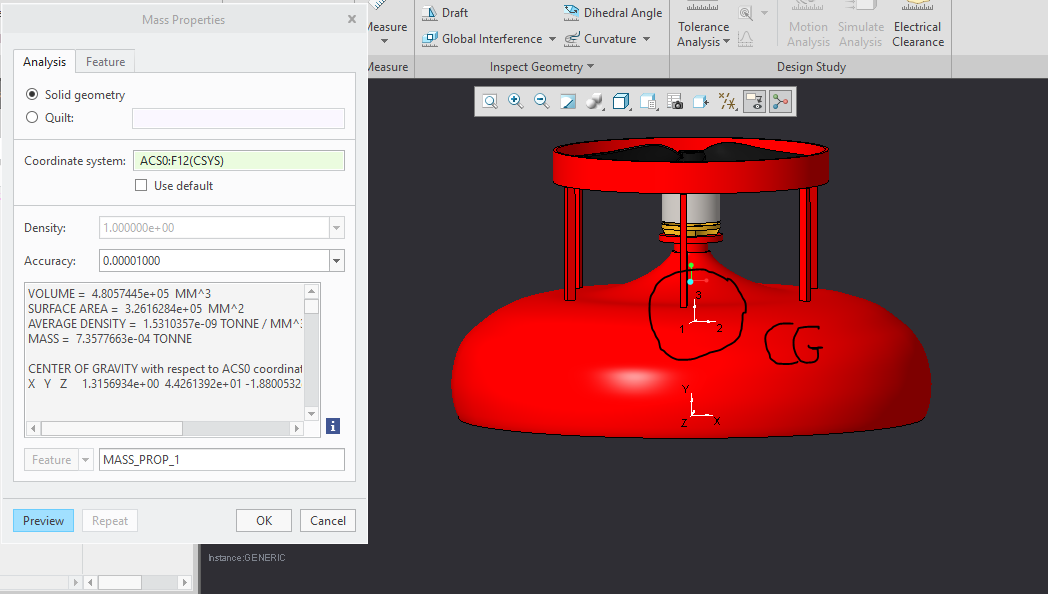This screenshot has width=1048, height=594.
Task: Select the Solid geometry radio button
Action: point(31,94)
